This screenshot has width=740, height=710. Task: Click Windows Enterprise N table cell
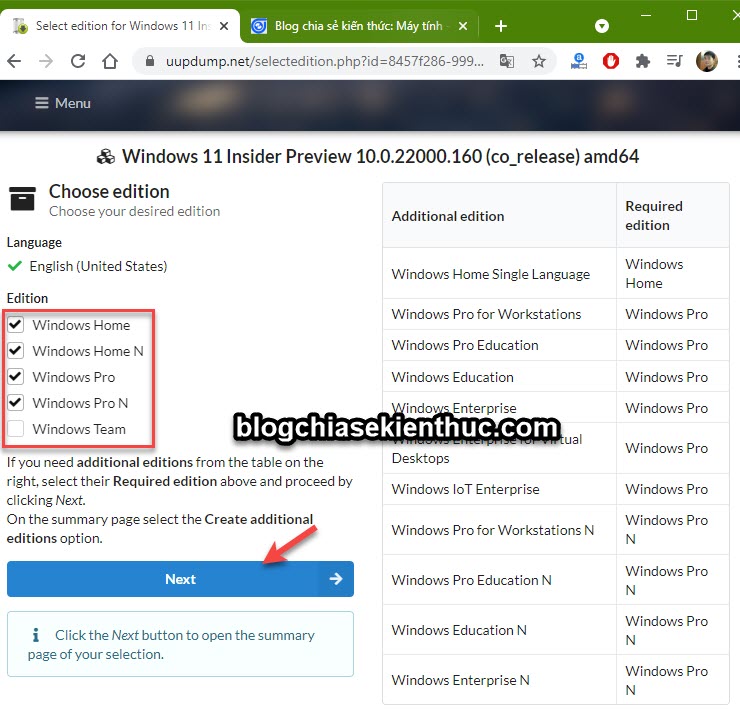click(x=499, y=680)
